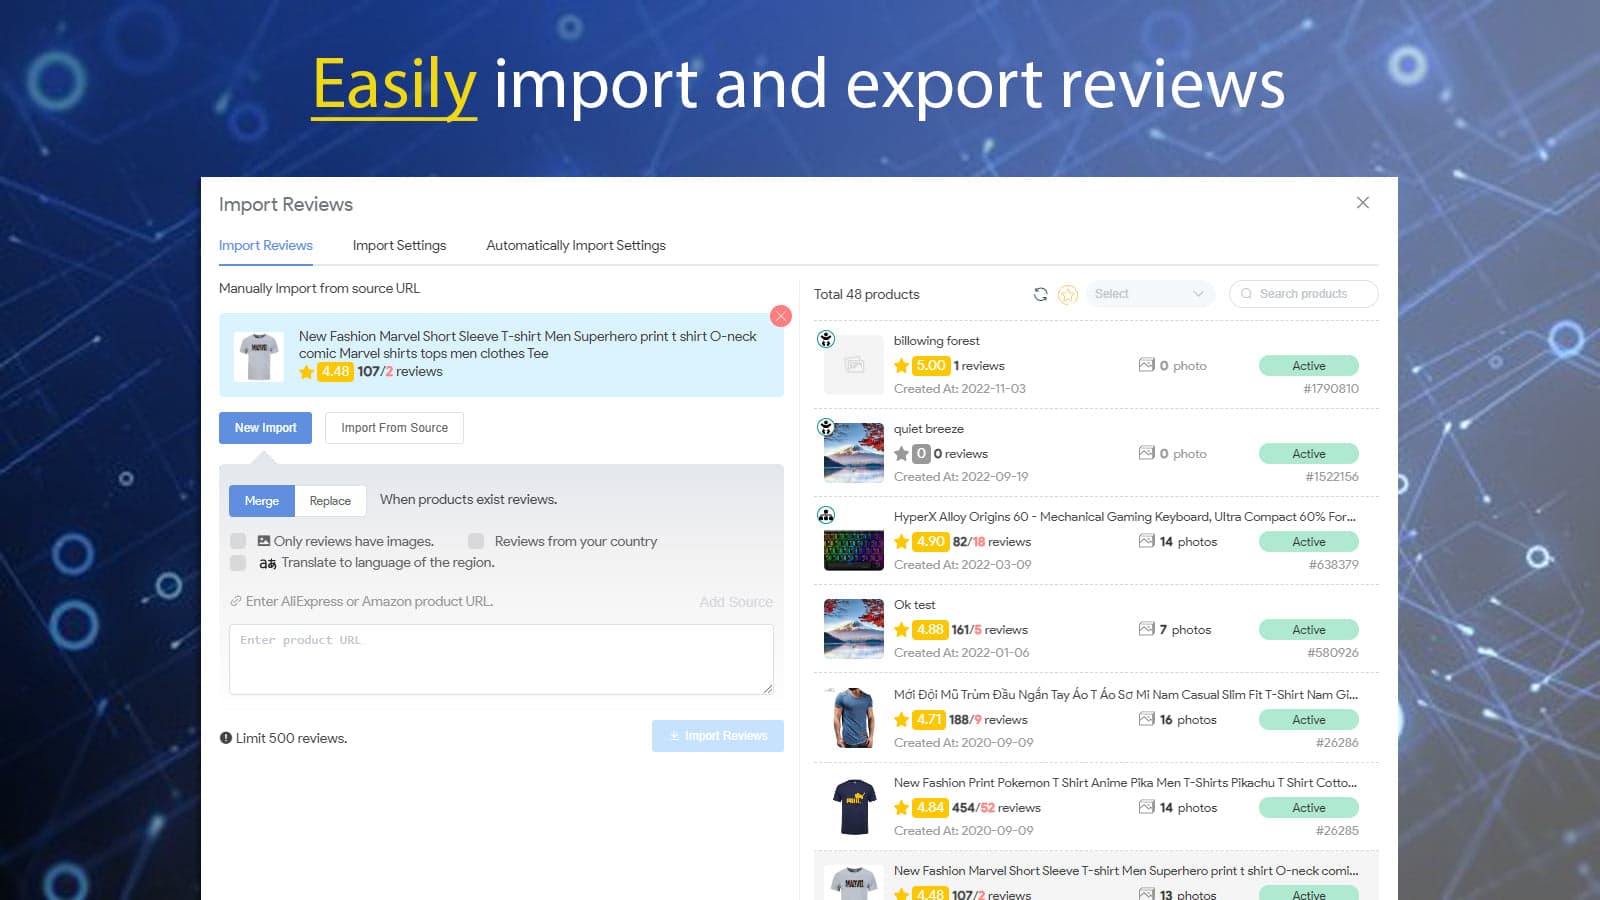Switch to the Import Settings tab

tap(398, 245)
